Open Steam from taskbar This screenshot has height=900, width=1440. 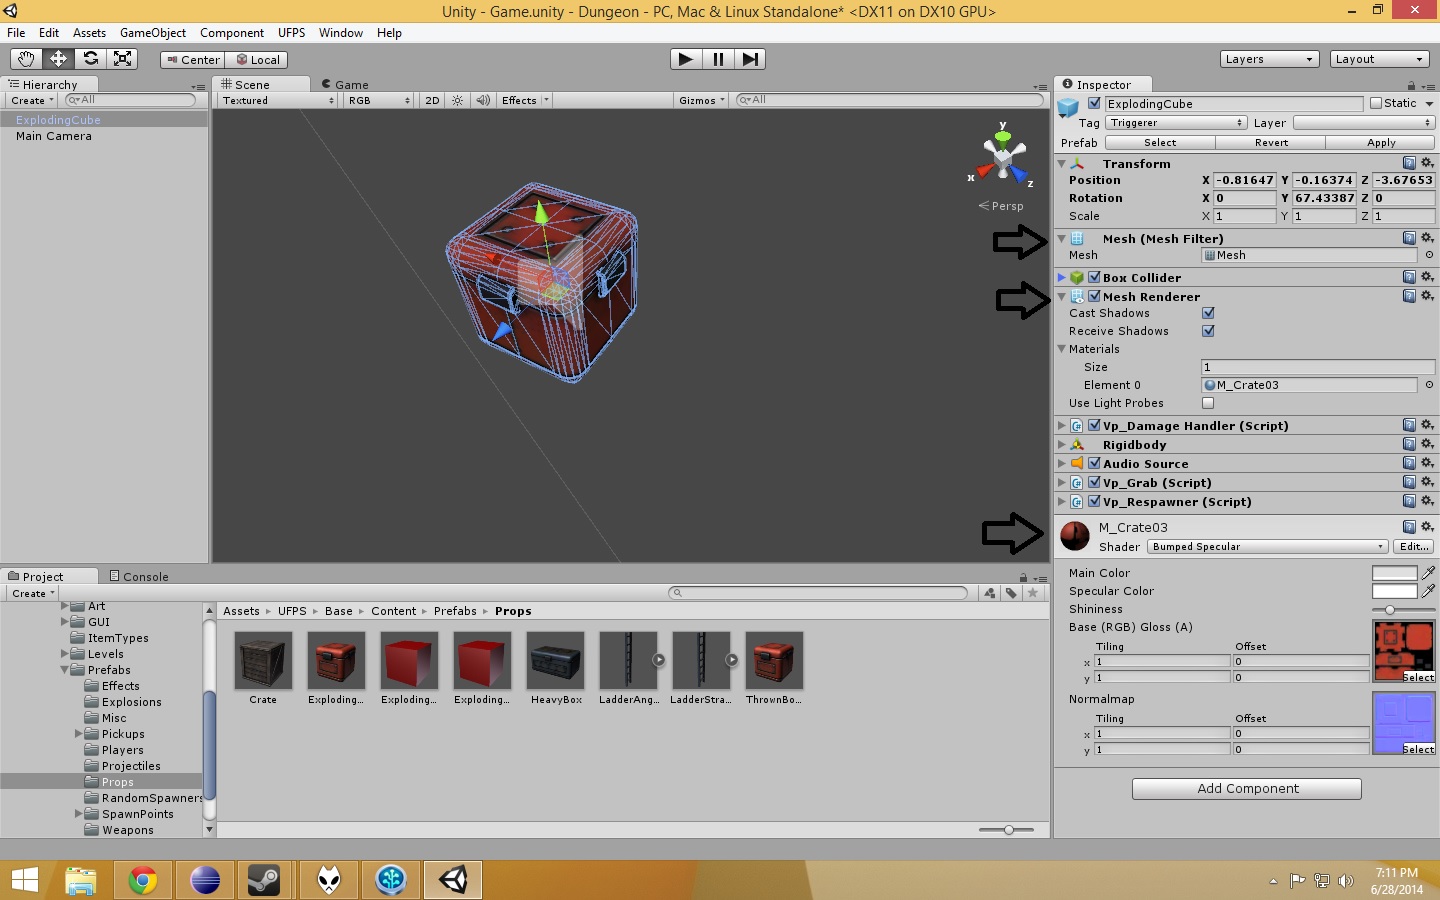click(x=264, y=880)
